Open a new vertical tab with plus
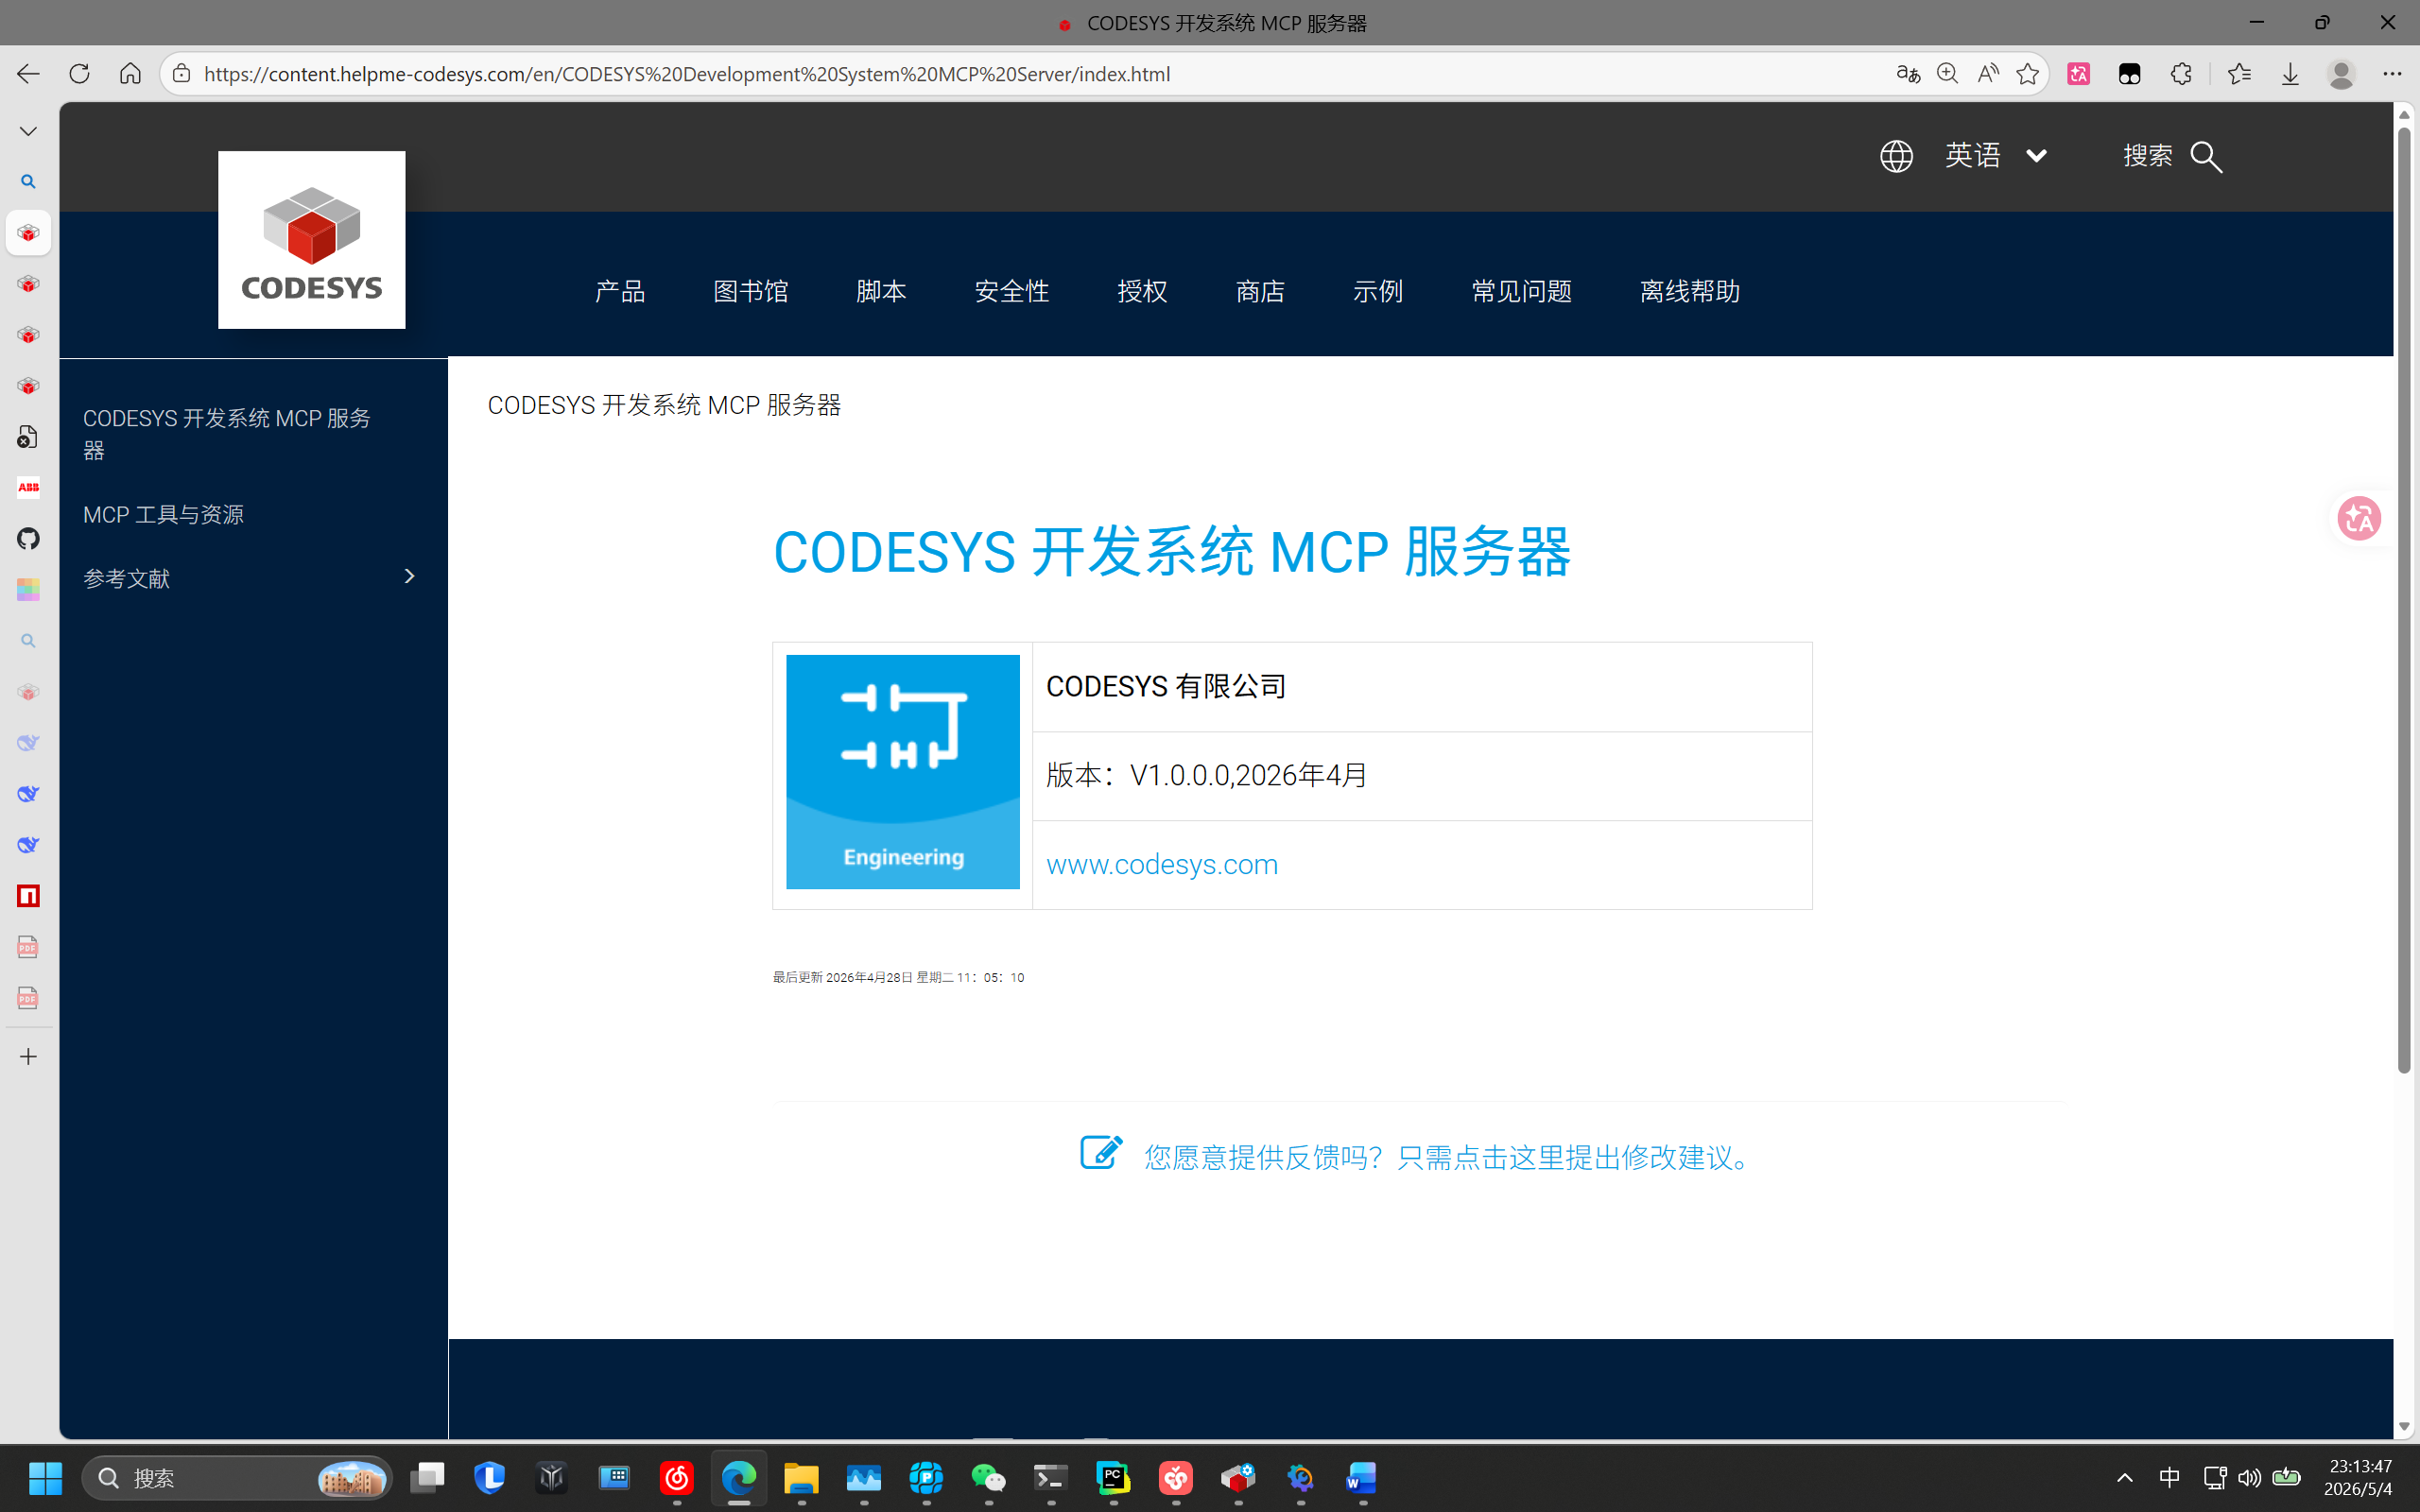This screenshot has width=2420, height=1512. click(28, 1057)
